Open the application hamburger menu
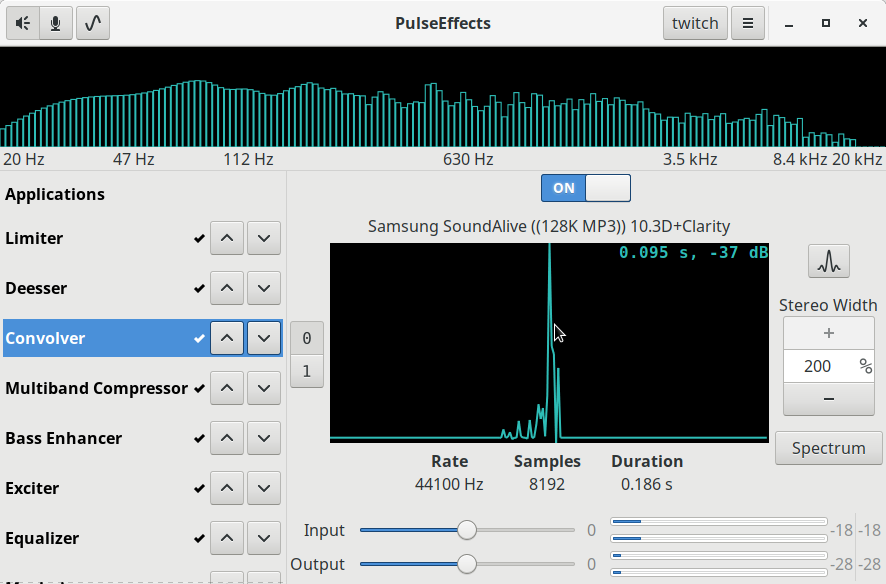The height and width of the screenshot is (584, 886). (x=747, y=23)
